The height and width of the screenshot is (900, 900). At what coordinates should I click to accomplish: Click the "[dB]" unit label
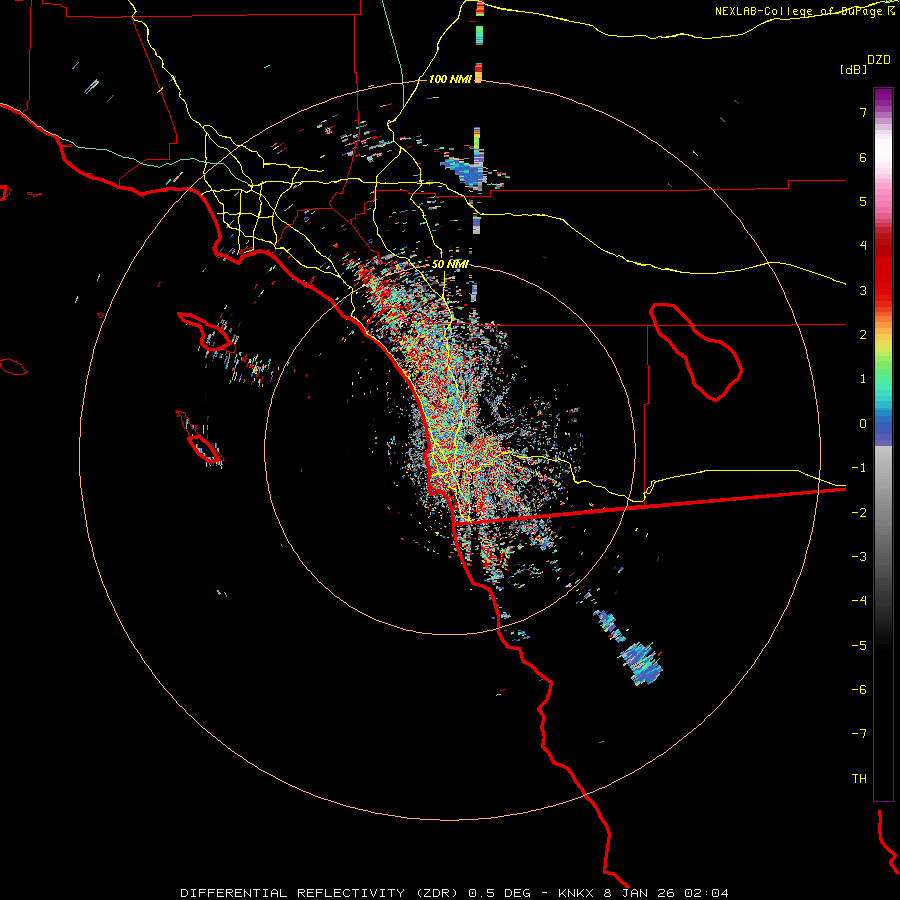(x=854, y=69)
